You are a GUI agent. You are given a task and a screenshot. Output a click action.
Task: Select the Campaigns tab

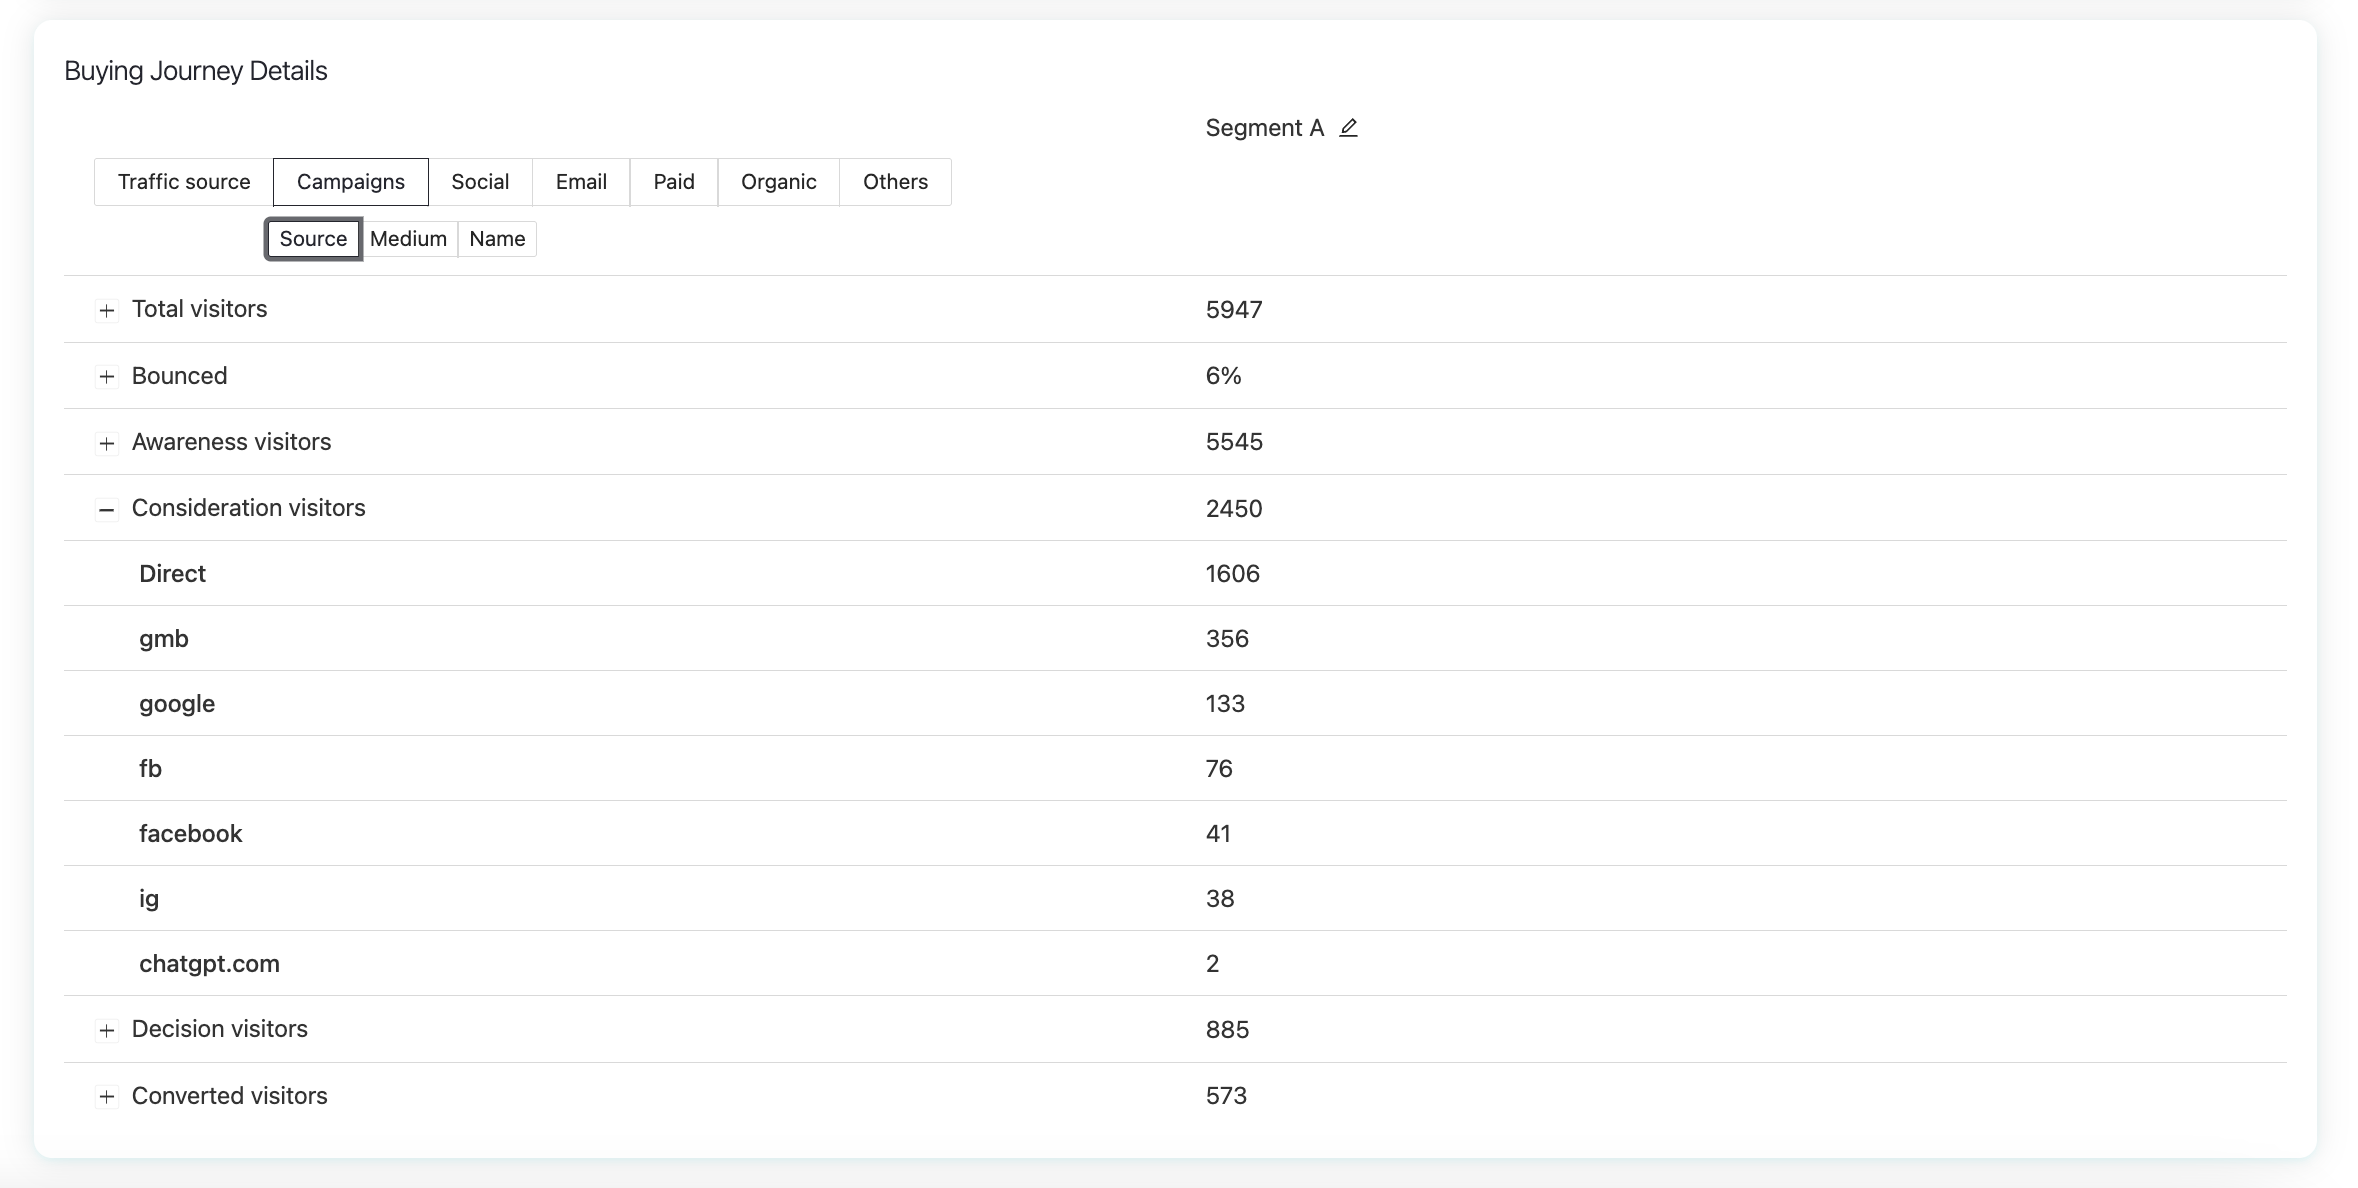click(x=351, y=182)
